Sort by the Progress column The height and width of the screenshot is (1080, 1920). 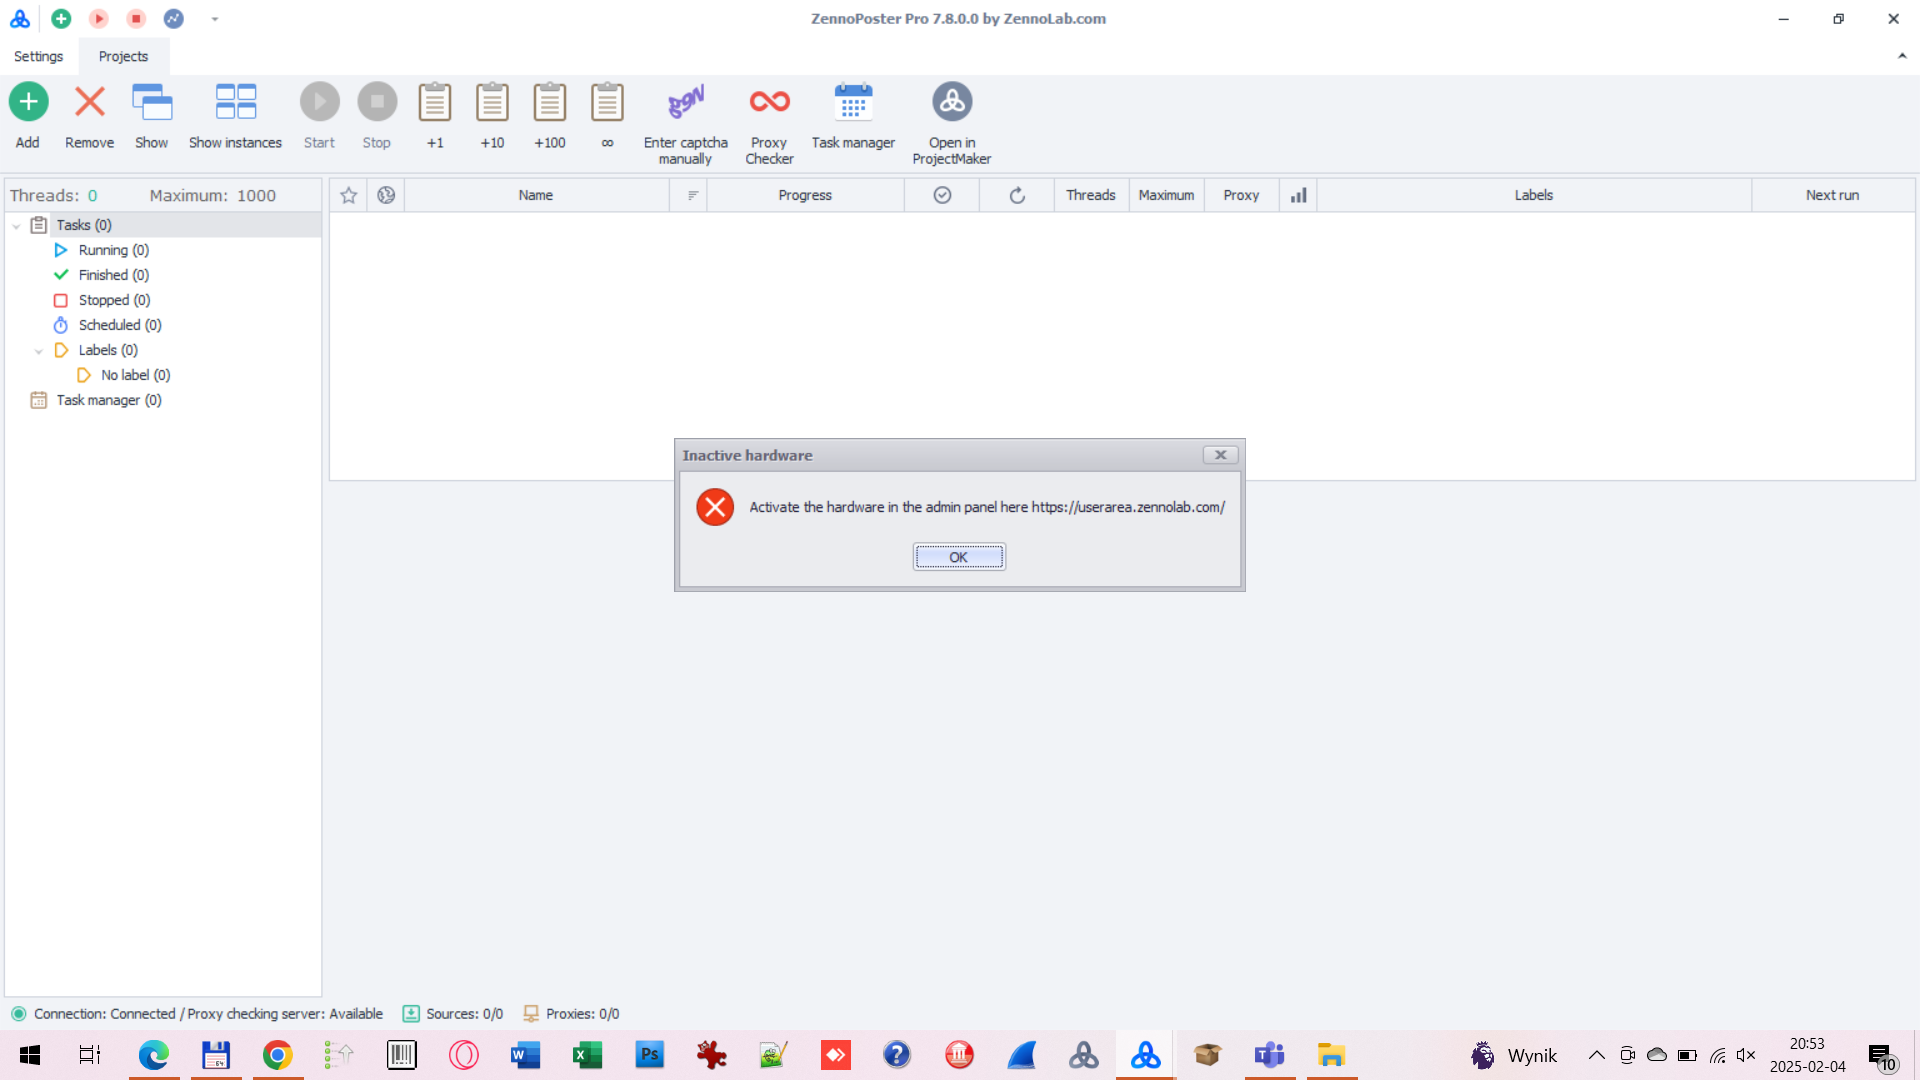click(805, 195)
